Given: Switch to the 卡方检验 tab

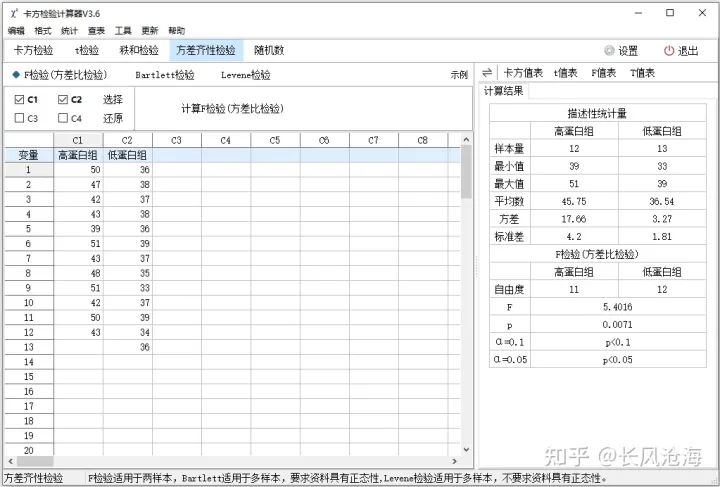Looking at the screenshot, I should pyautogui.click(x=34, y=50).
